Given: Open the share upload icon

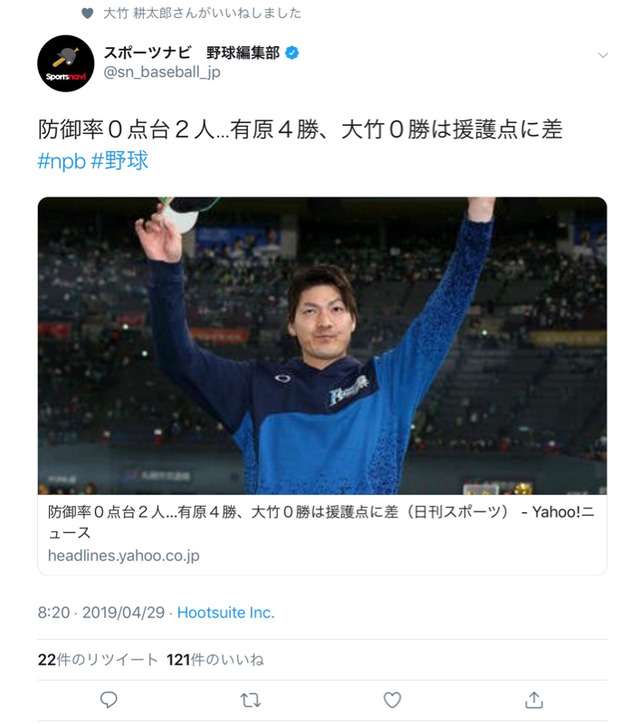Looking at the screenshot, I should (x=534, y=700).
